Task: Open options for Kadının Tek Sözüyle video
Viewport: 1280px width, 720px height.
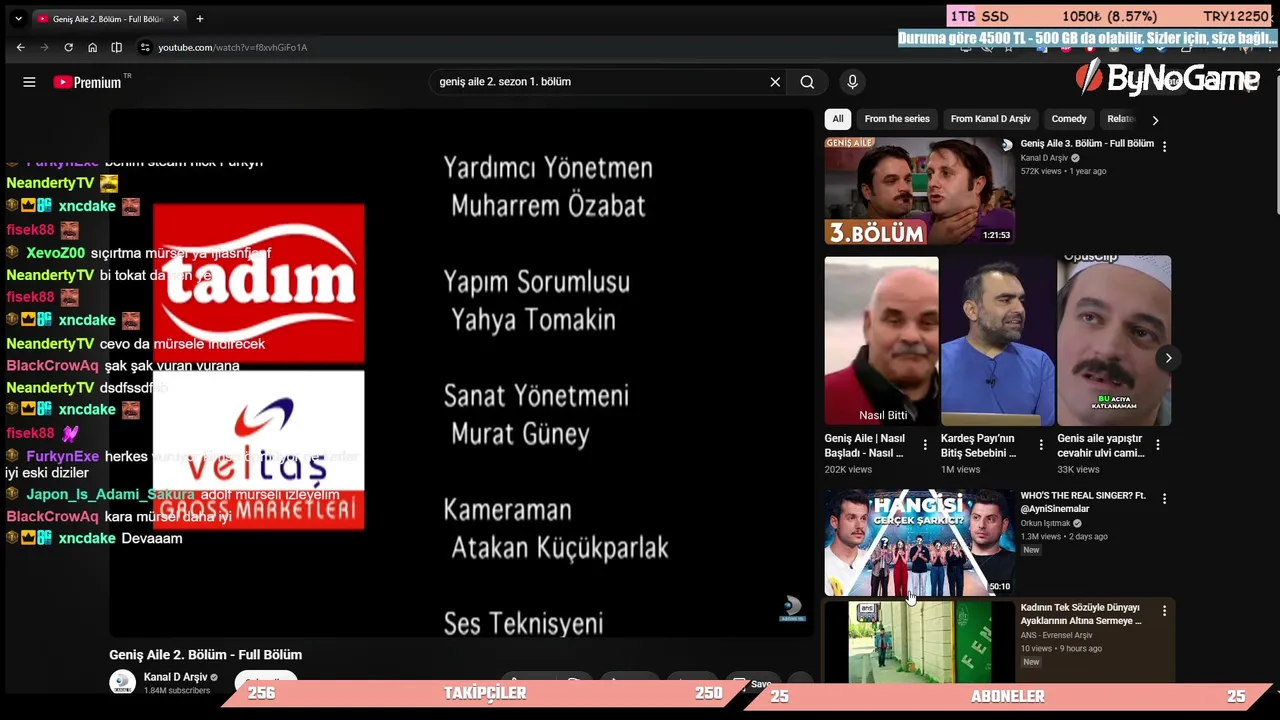Action: 1164,610
